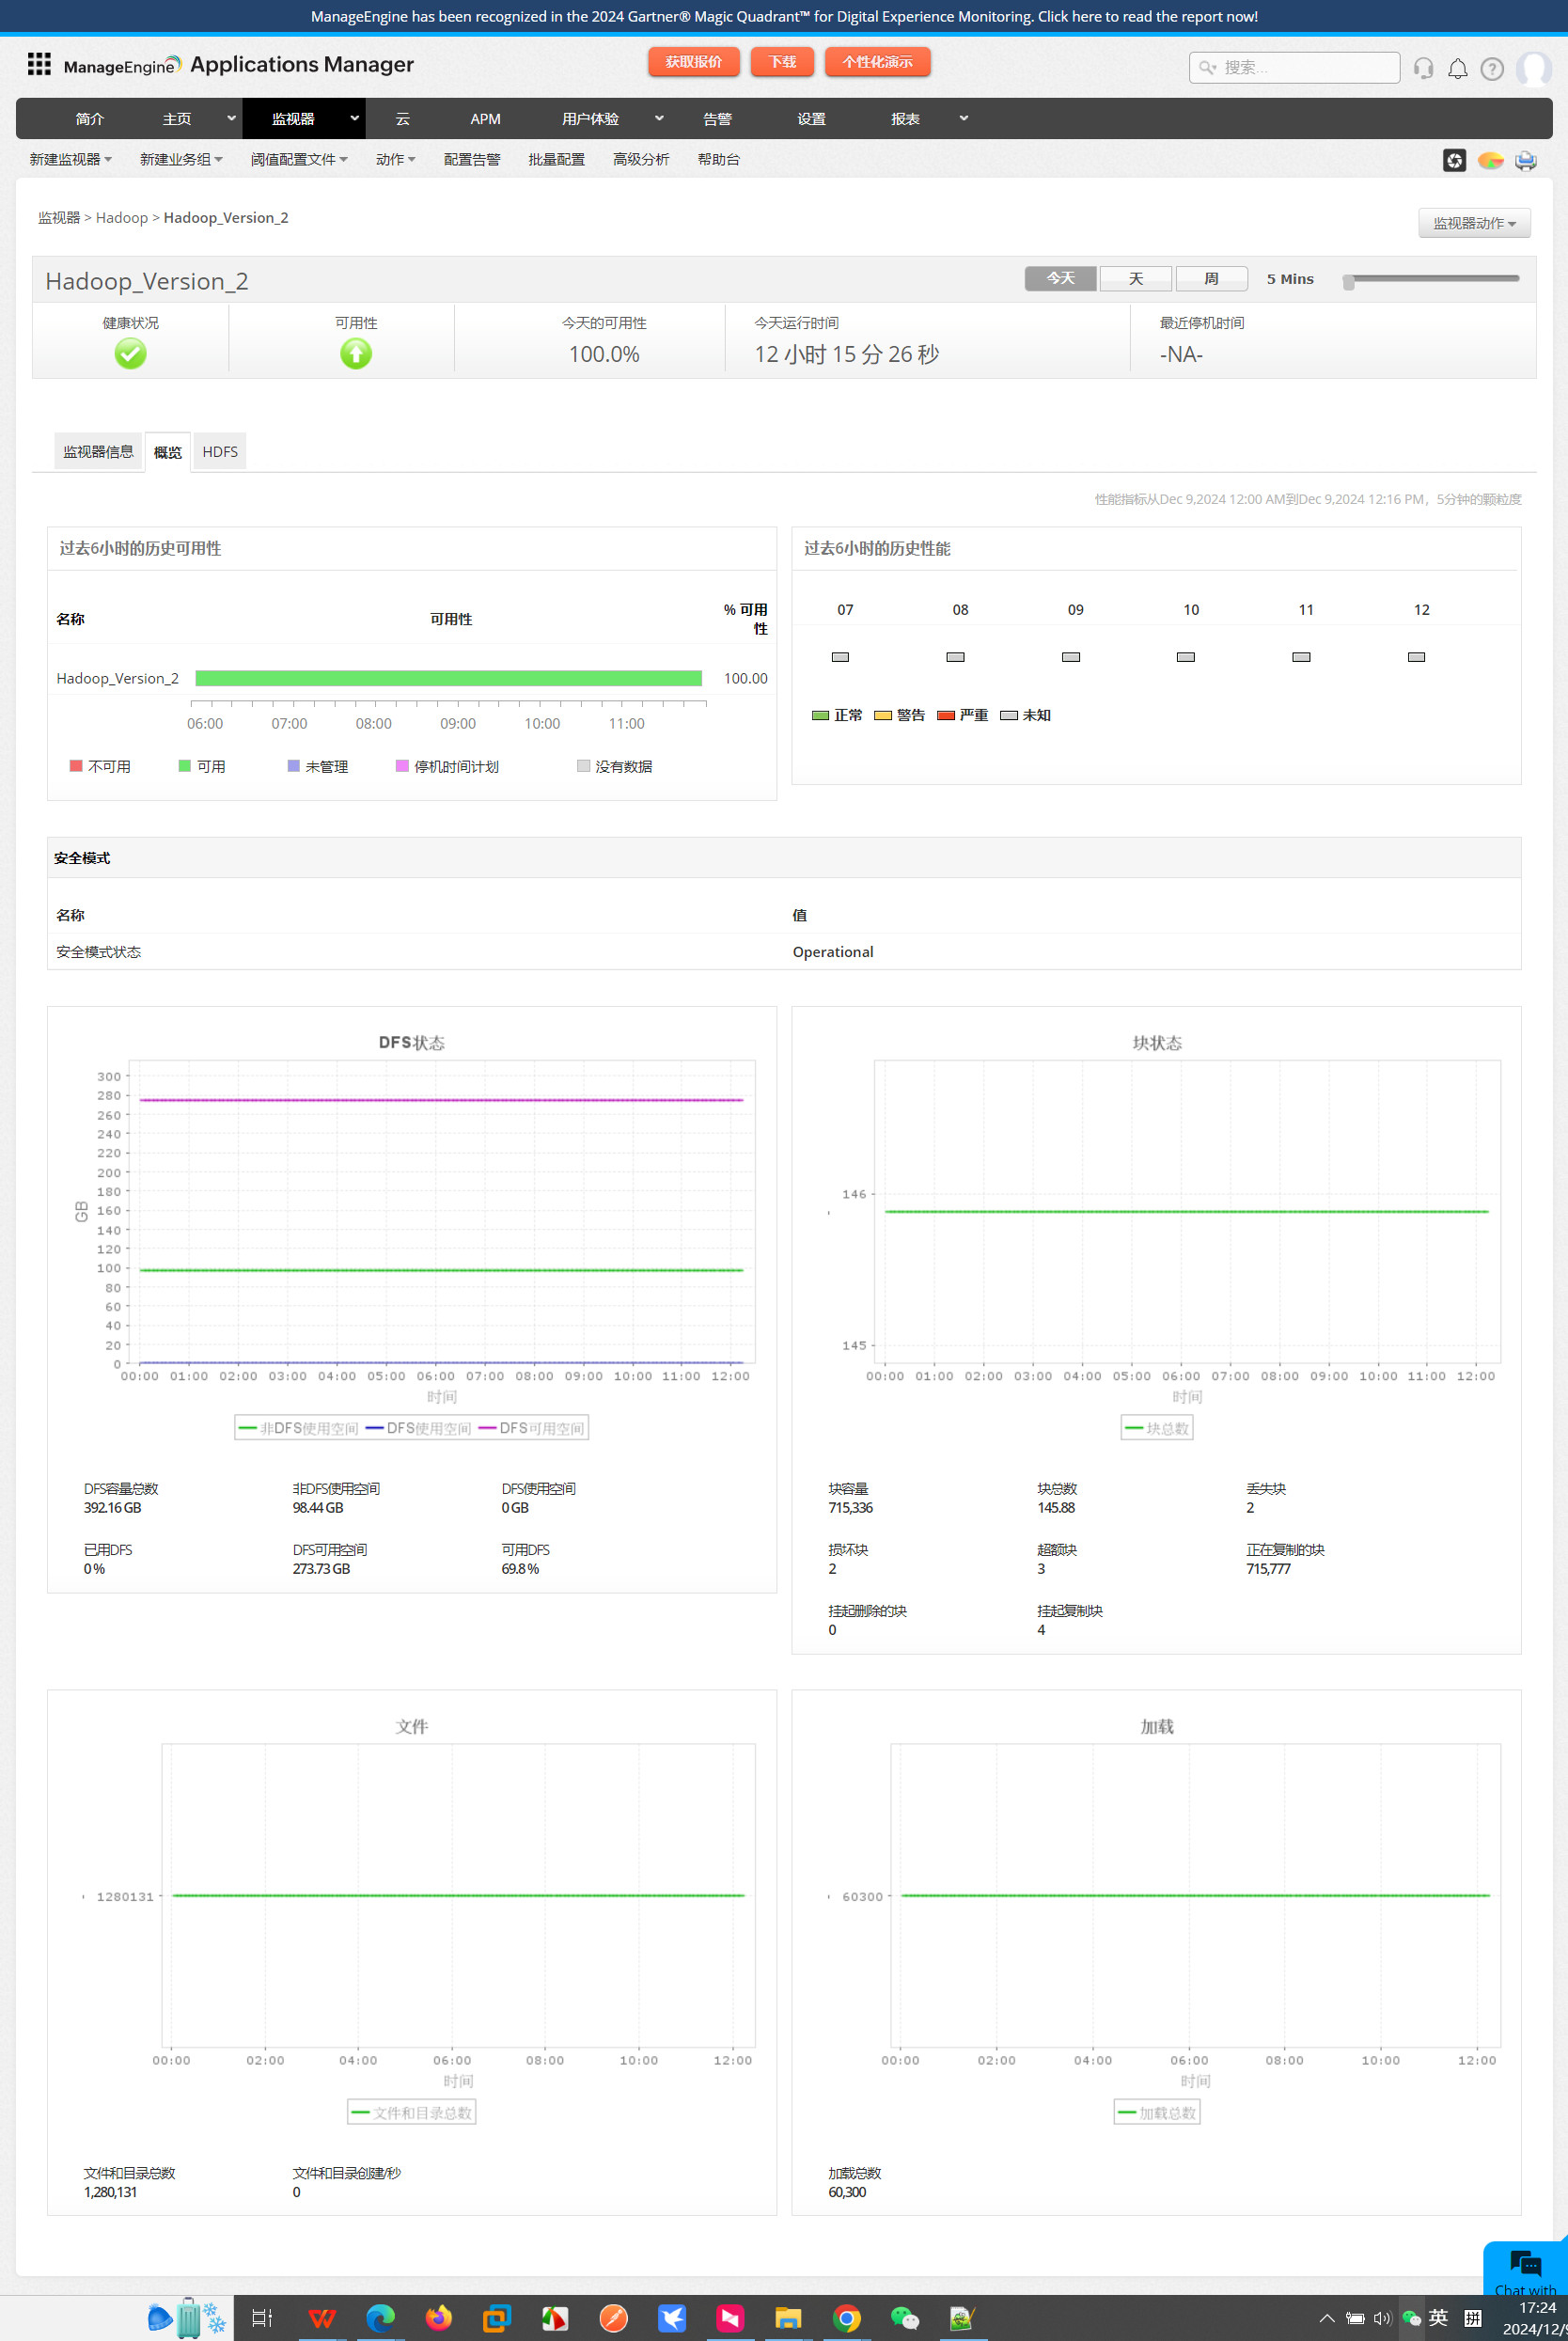The image size is (1568, 2341).
Task: Click the help question mark icon
Action: [x=1492, y=68]
